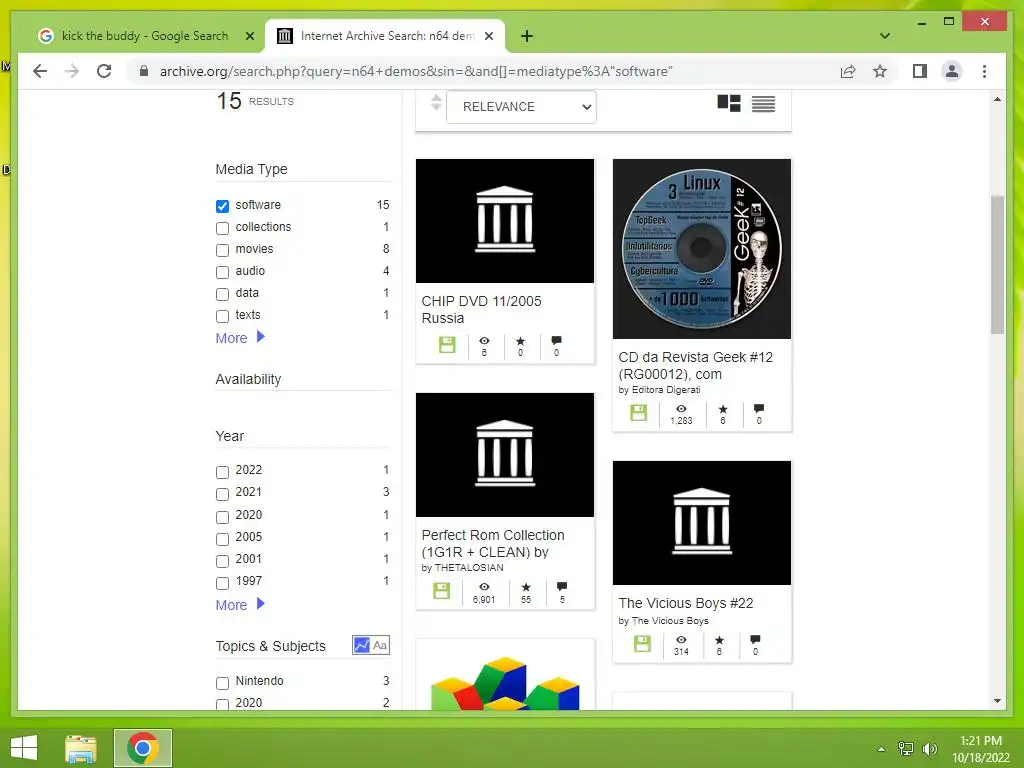Viewport: 1024px width, 768px height.
Task: Click the reviews icon on Perfect Rom Collection card
Action: [x=562, y=586]
